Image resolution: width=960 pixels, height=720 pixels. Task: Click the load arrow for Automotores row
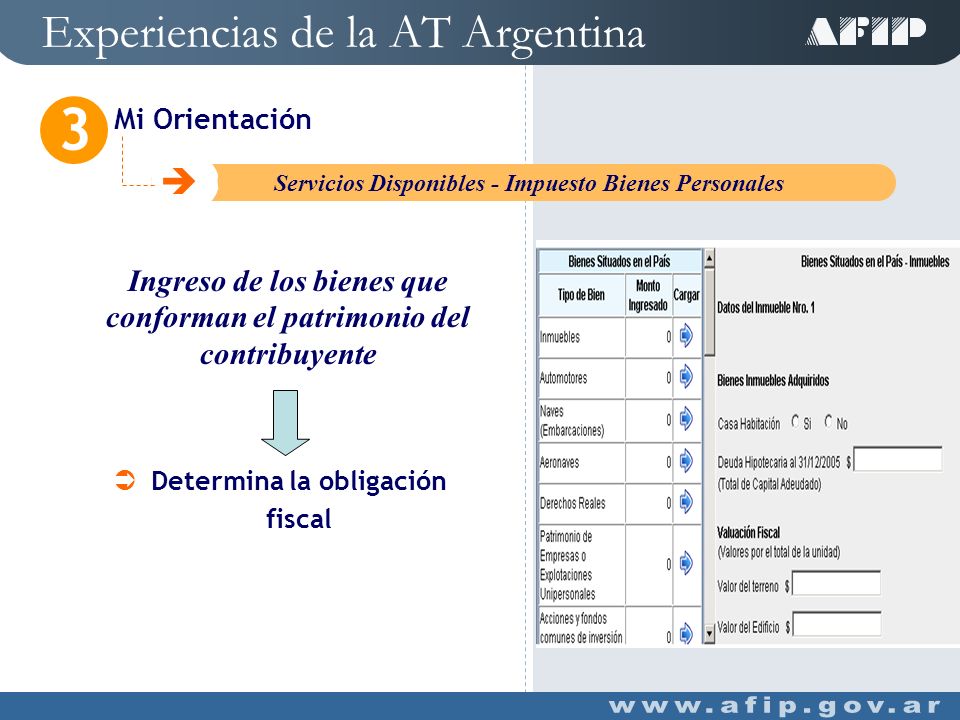coord(686,377)
